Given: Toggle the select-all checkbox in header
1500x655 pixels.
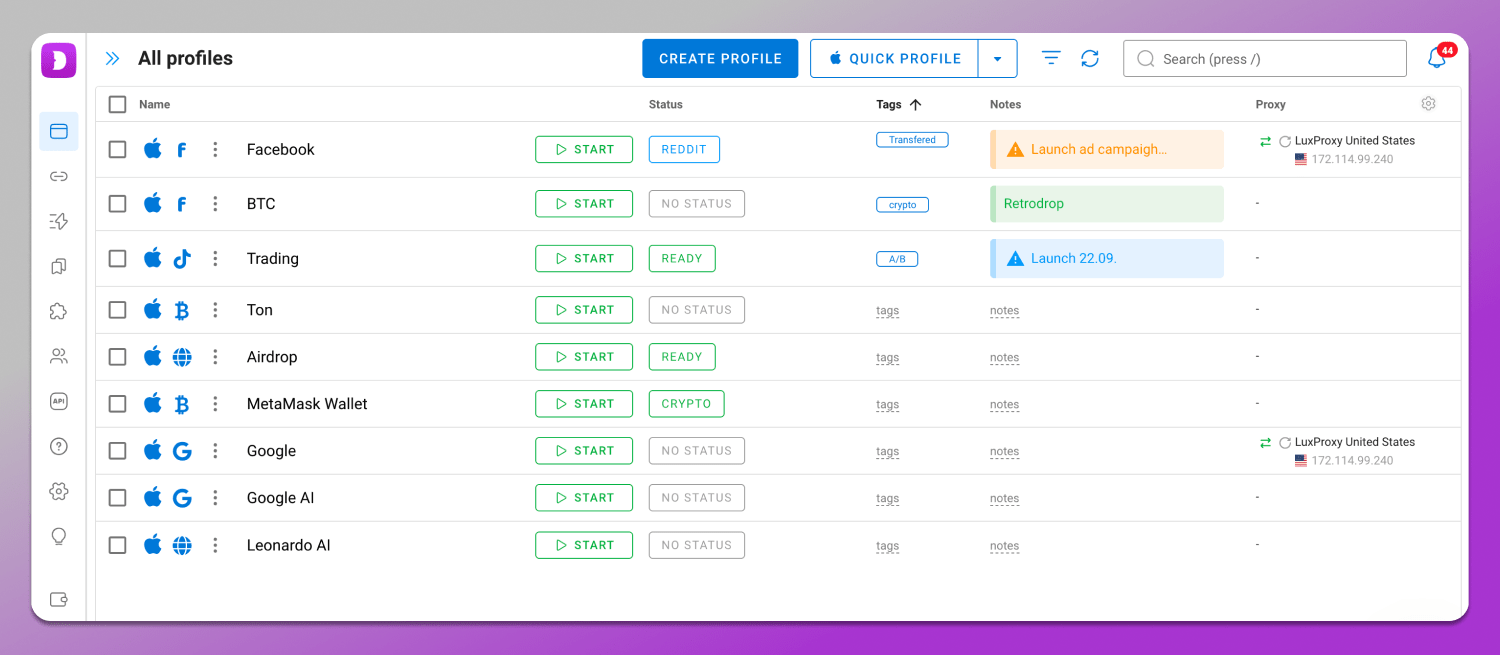Looking at the screenshot, I should point(118,104).
